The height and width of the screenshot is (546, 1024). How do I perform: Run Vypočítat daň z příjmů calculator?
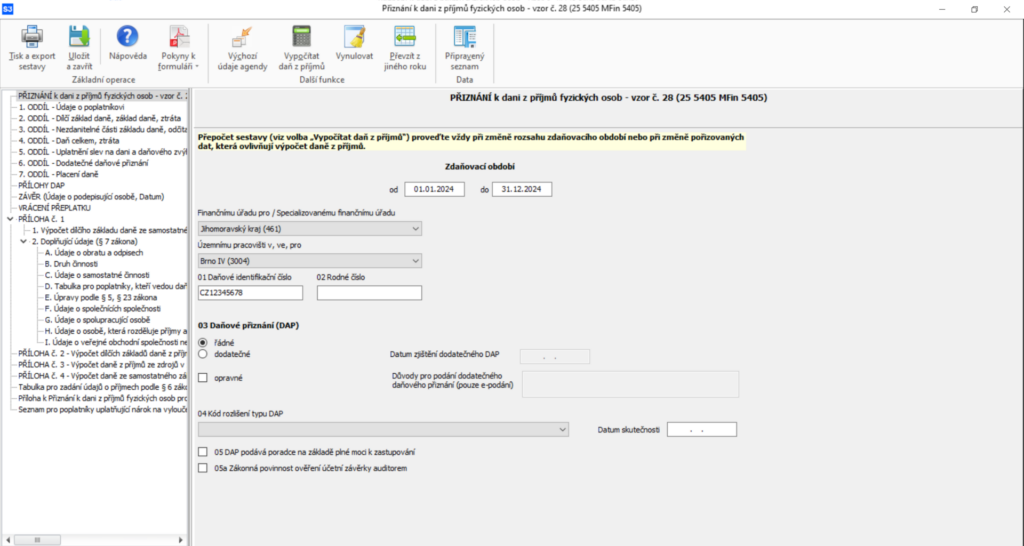(301, 39)
